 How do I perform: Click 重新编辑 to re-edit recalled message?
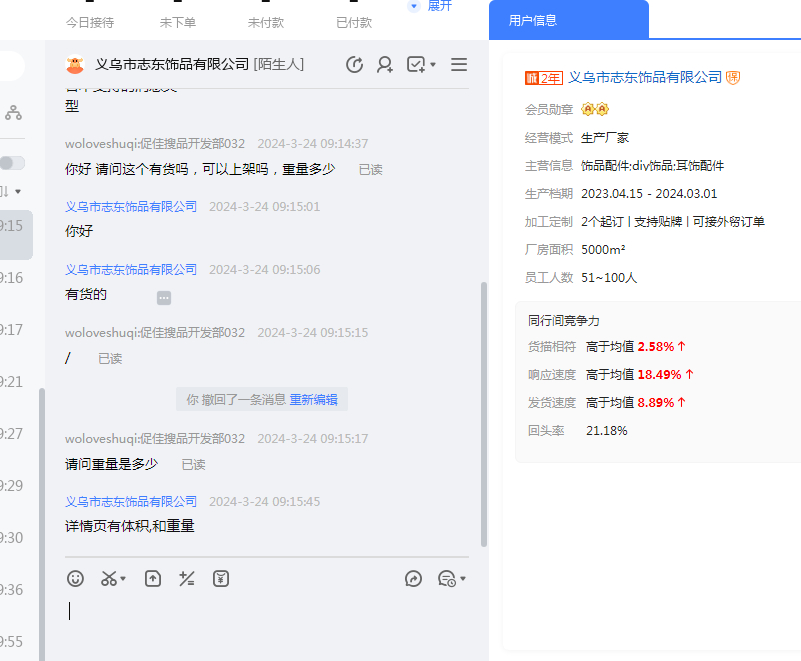coord(314,399)
